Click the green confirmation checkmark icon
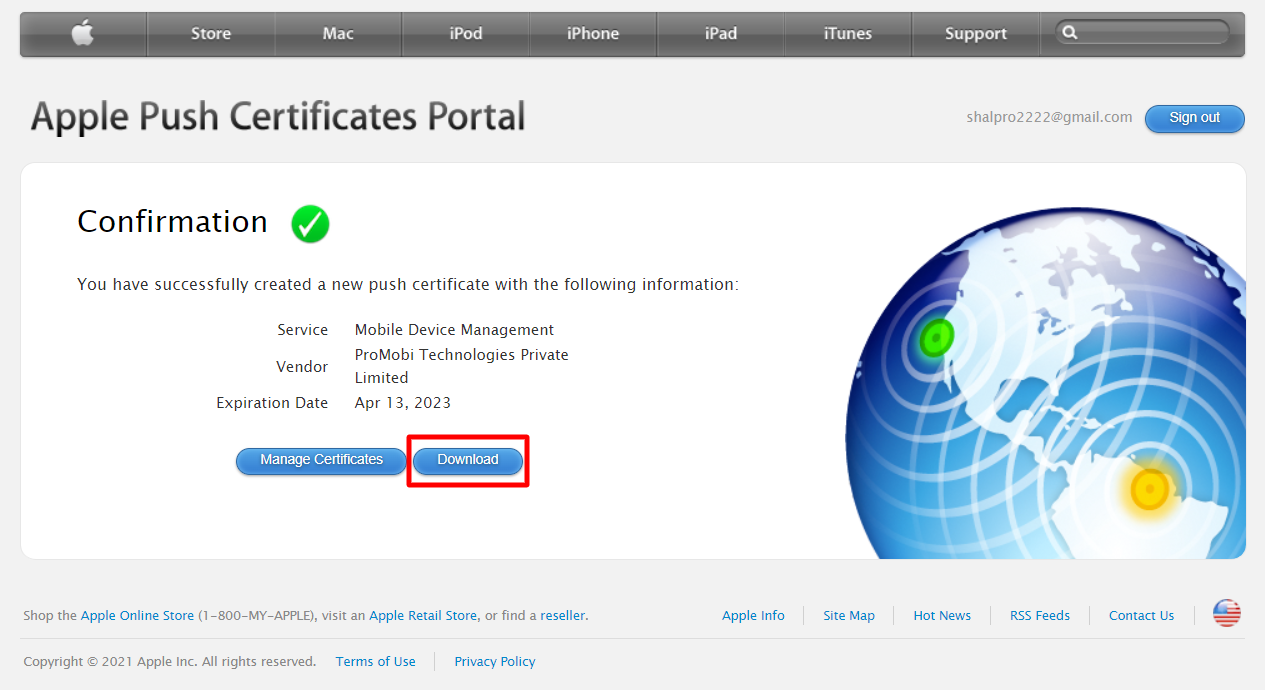 (x=310, y=223)
